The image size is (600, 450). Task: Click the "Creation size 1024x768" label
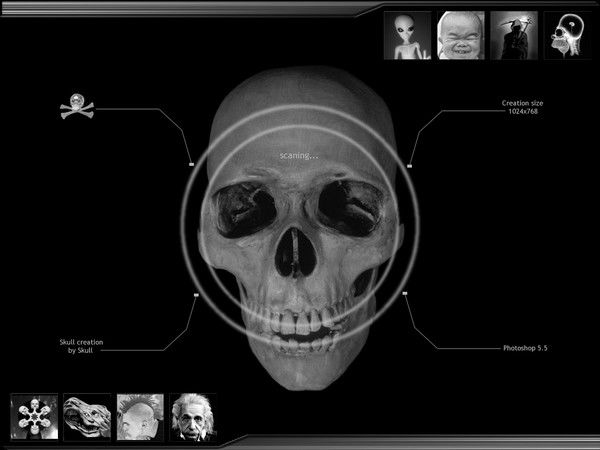pyautogui.click(x=524, y=106)
